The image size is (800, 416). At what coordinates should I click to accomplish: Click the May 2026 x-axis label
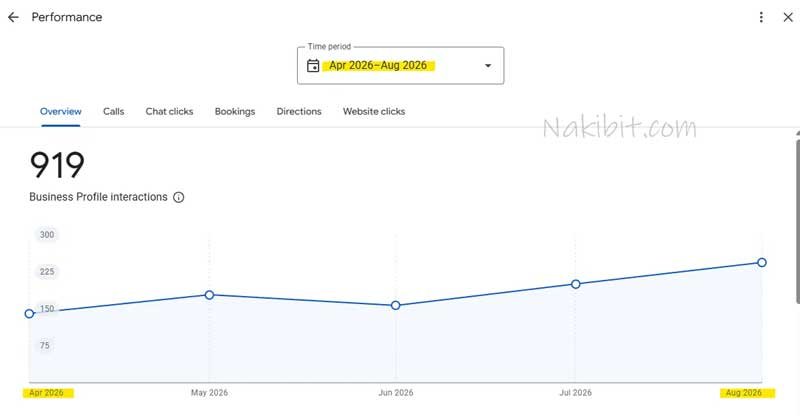[209, 393]
